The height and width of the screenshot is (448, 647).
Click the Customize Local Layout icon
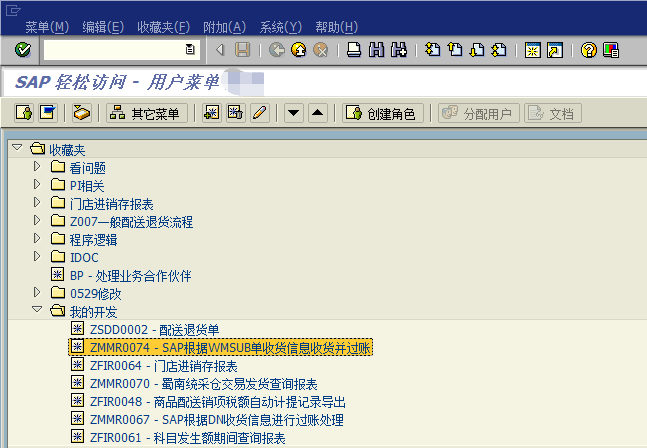(611, 50)
